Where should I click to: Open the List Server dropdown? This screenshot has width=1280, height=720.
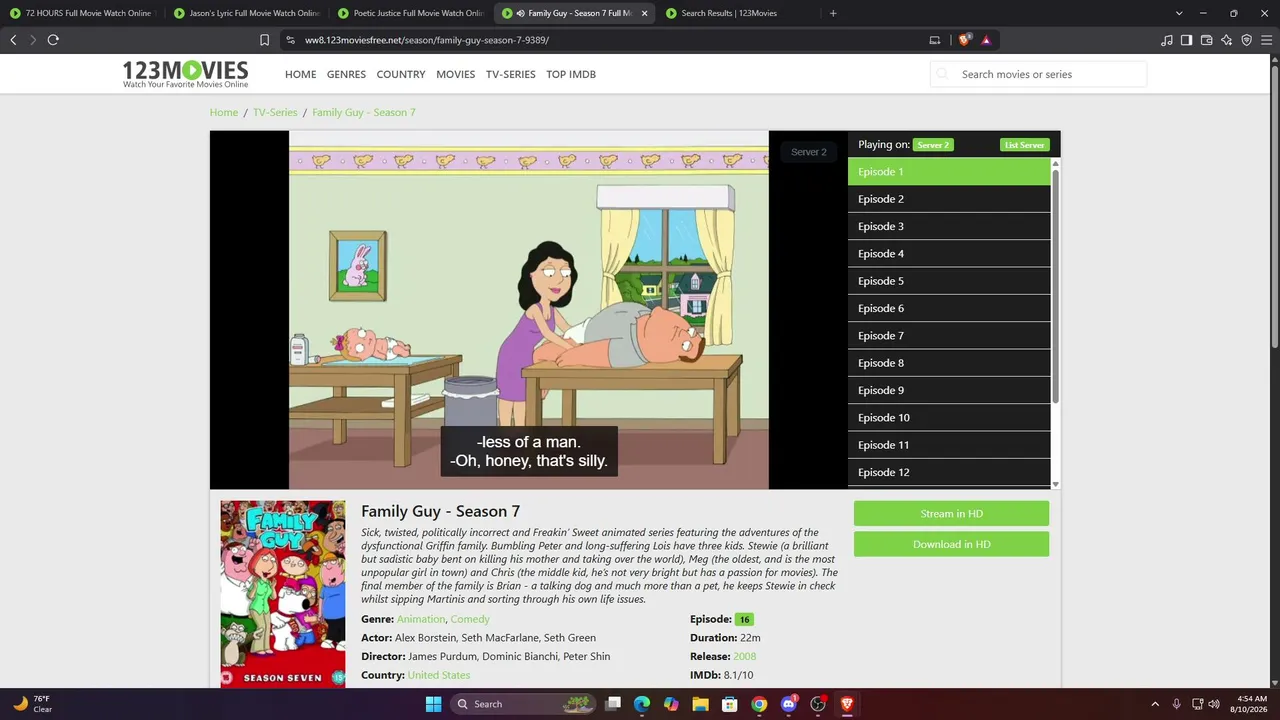point(1025,145)
